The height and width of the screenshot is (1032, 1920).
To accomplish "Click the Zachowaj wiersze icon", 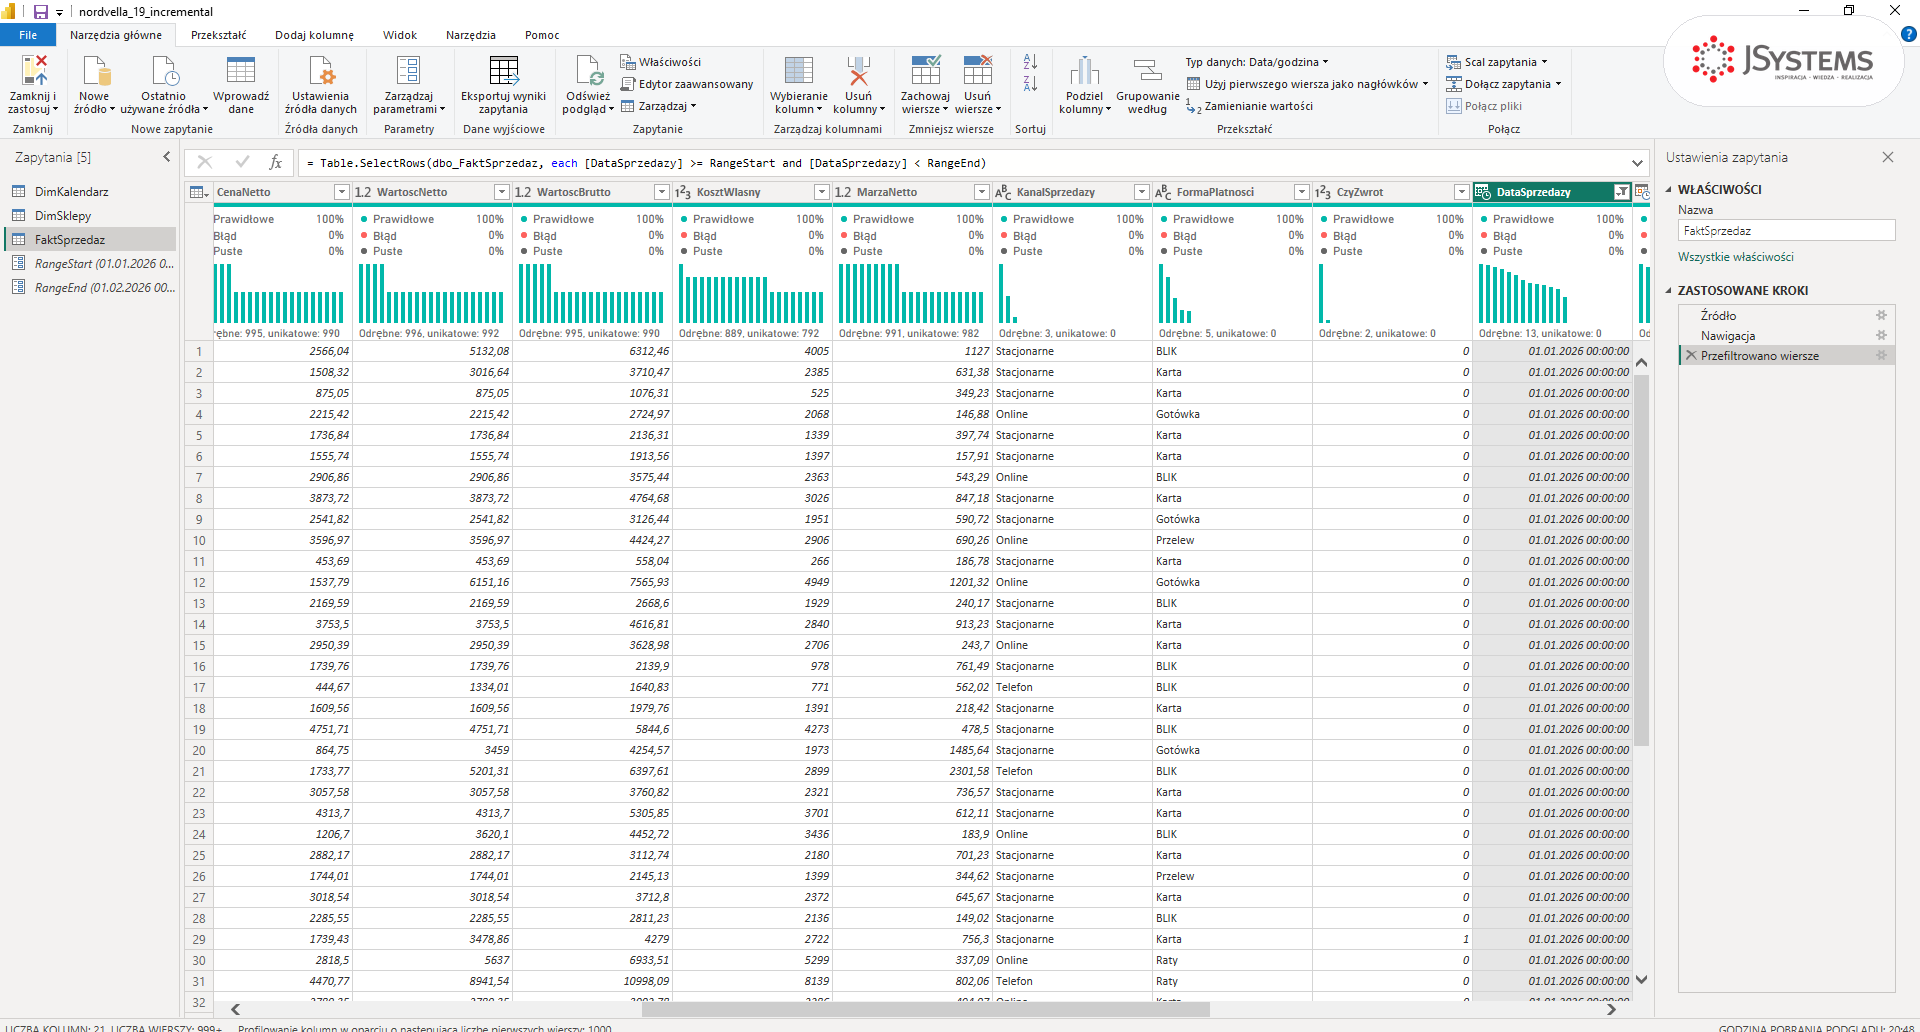I will pyautogui.click(x=925, y=70).
